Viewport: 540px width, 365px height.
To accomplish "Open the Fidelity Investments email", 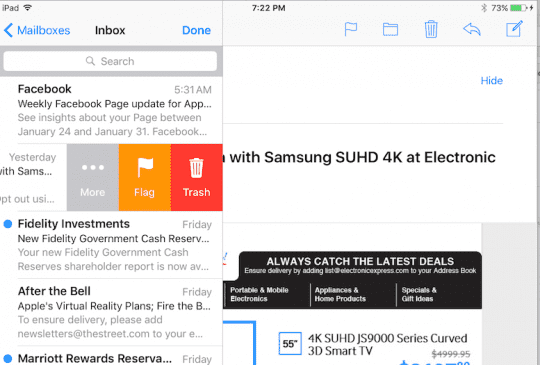I will point(111,245).
